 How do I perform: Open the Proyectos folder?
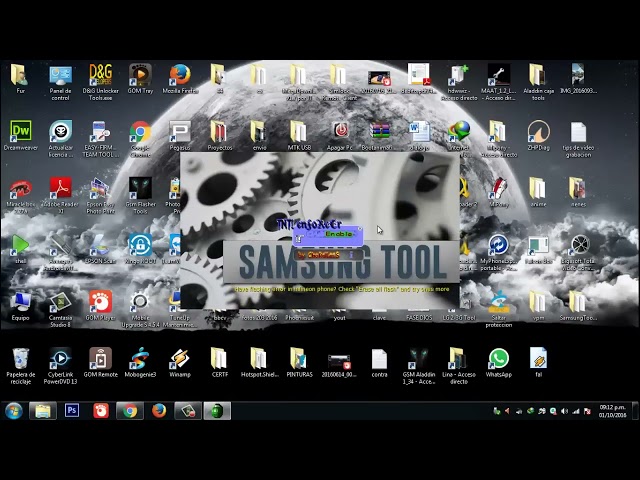click(x=220, y=136)
